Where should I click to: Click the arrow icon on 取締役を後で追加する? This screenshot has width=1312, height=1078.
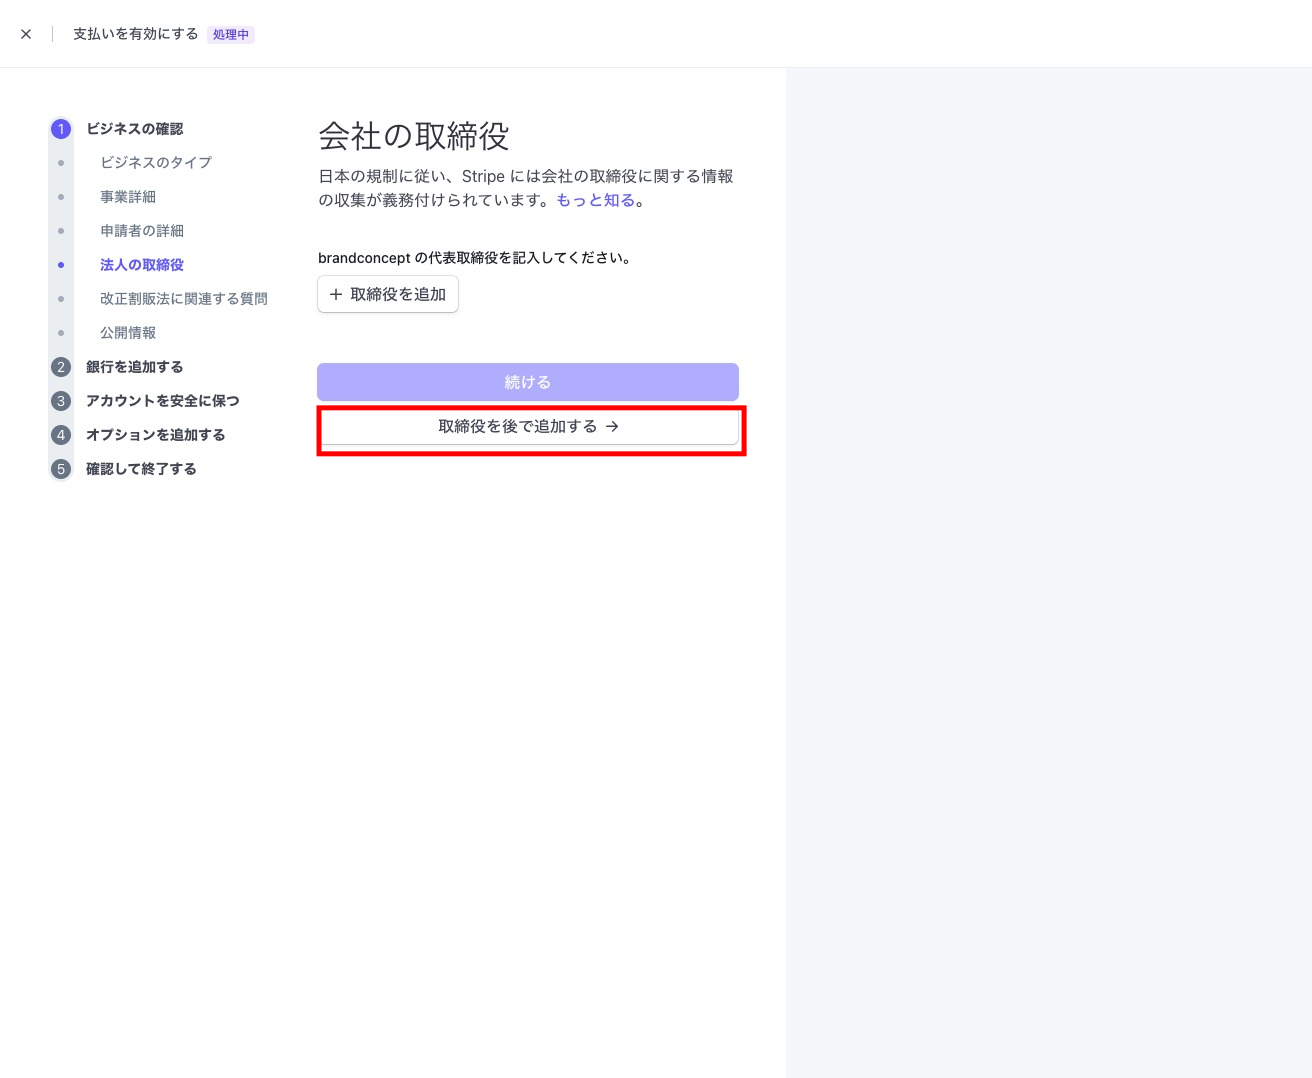(612, 427)
